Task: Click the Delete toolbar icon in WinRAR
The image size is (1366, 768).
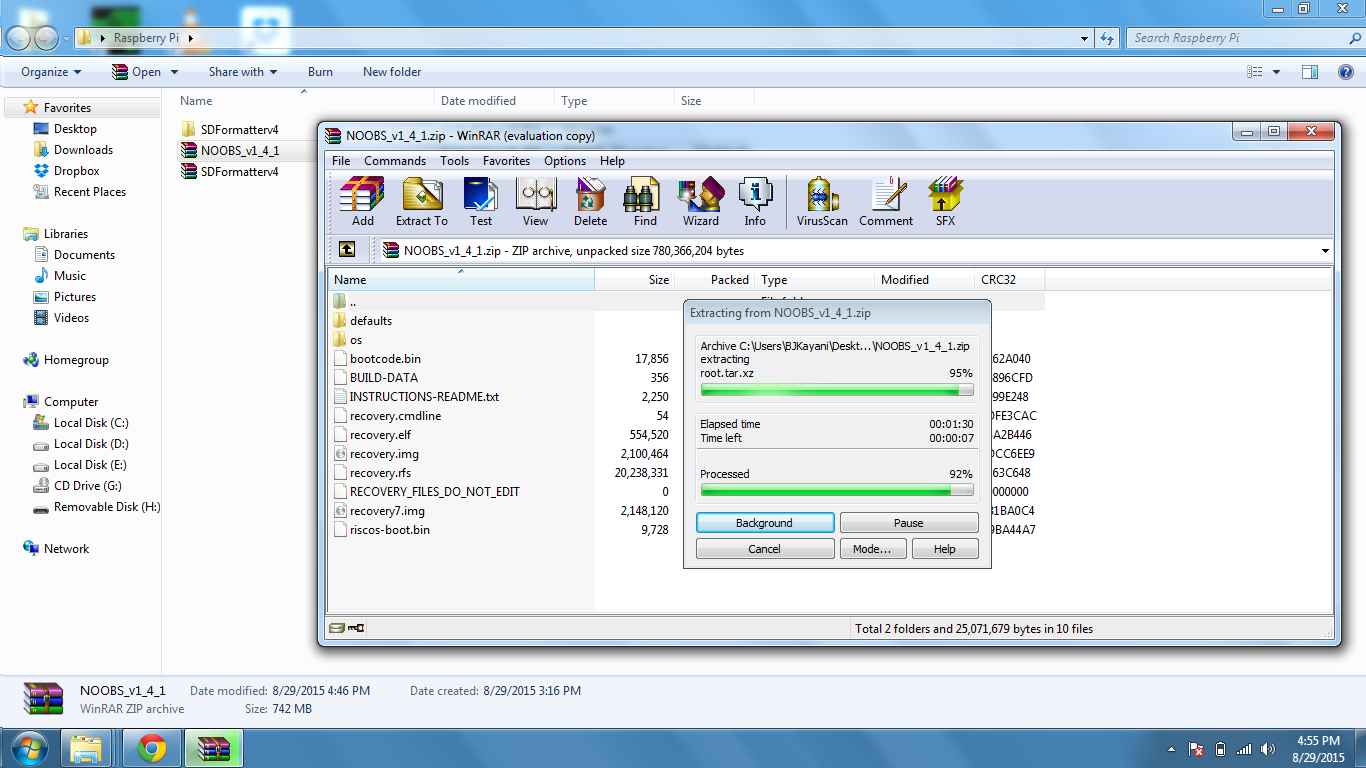Action: click(x=590, y=201)
